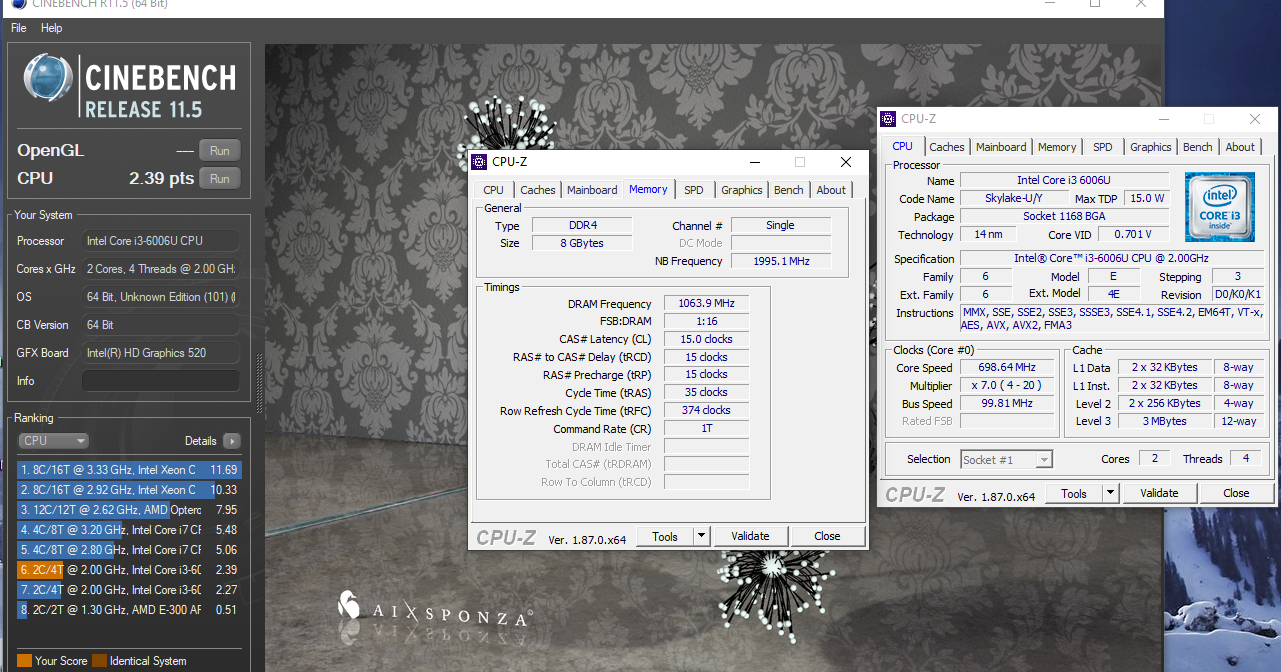1281x672 pixels.
Task: Switch to Caches tab in Memory CPU-Z window
Action: 538,190
